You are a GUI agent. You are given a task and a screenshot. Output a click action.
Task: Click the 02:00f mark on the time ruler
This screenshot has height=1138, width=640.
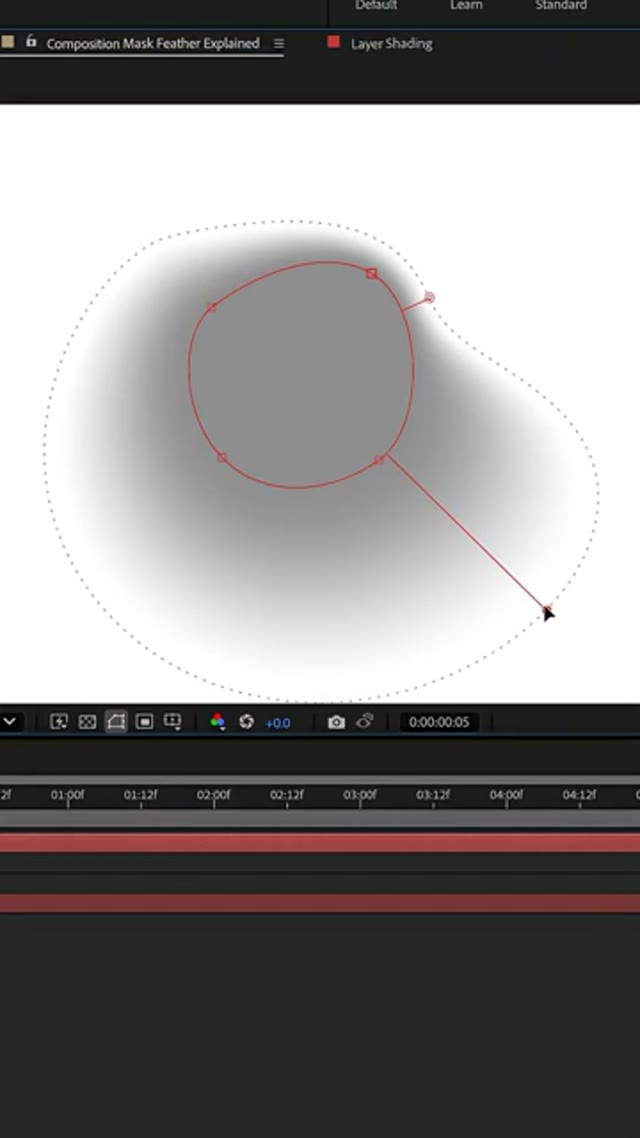coord(213,796)
